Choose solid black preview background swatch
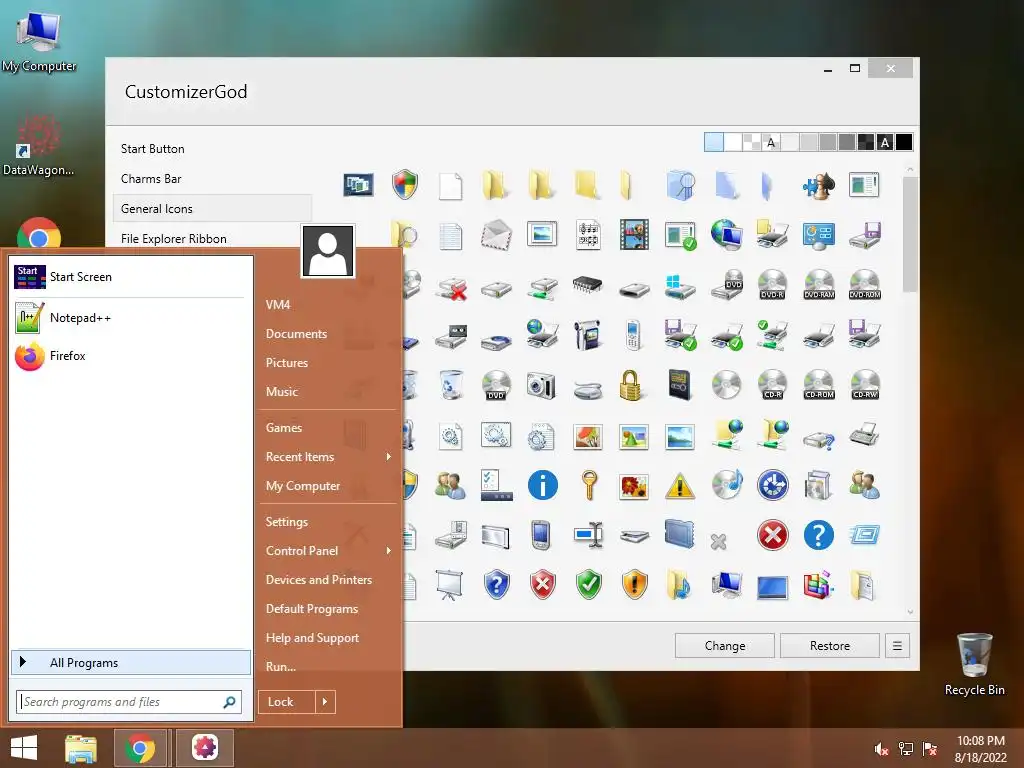Viewport: 1024px width, 768px height. coord(904,142)
